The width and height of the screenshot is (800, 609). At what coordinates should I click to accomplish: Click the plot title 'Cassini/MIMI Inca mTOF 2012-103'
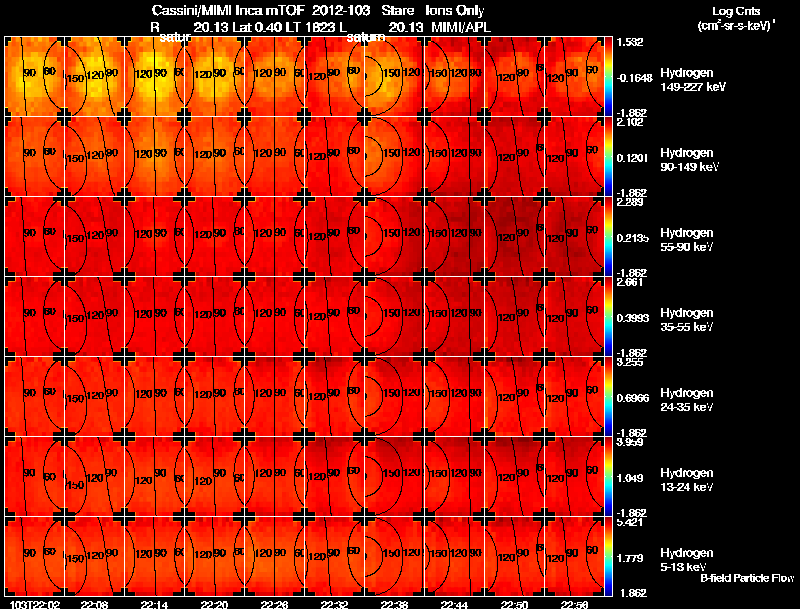click(261, 11)
